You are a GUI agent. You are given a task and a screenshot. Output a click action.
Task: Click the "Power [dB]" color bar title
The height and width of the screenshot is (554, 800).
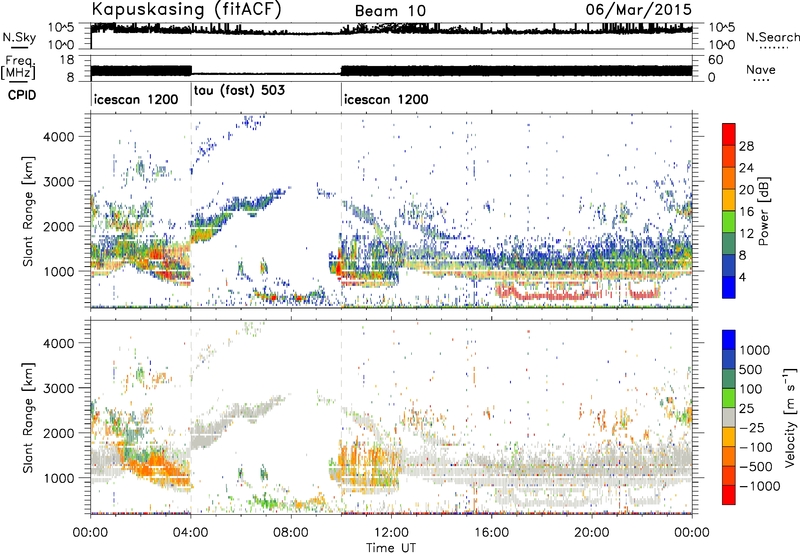pyautogui.click(x=763, y=211)
